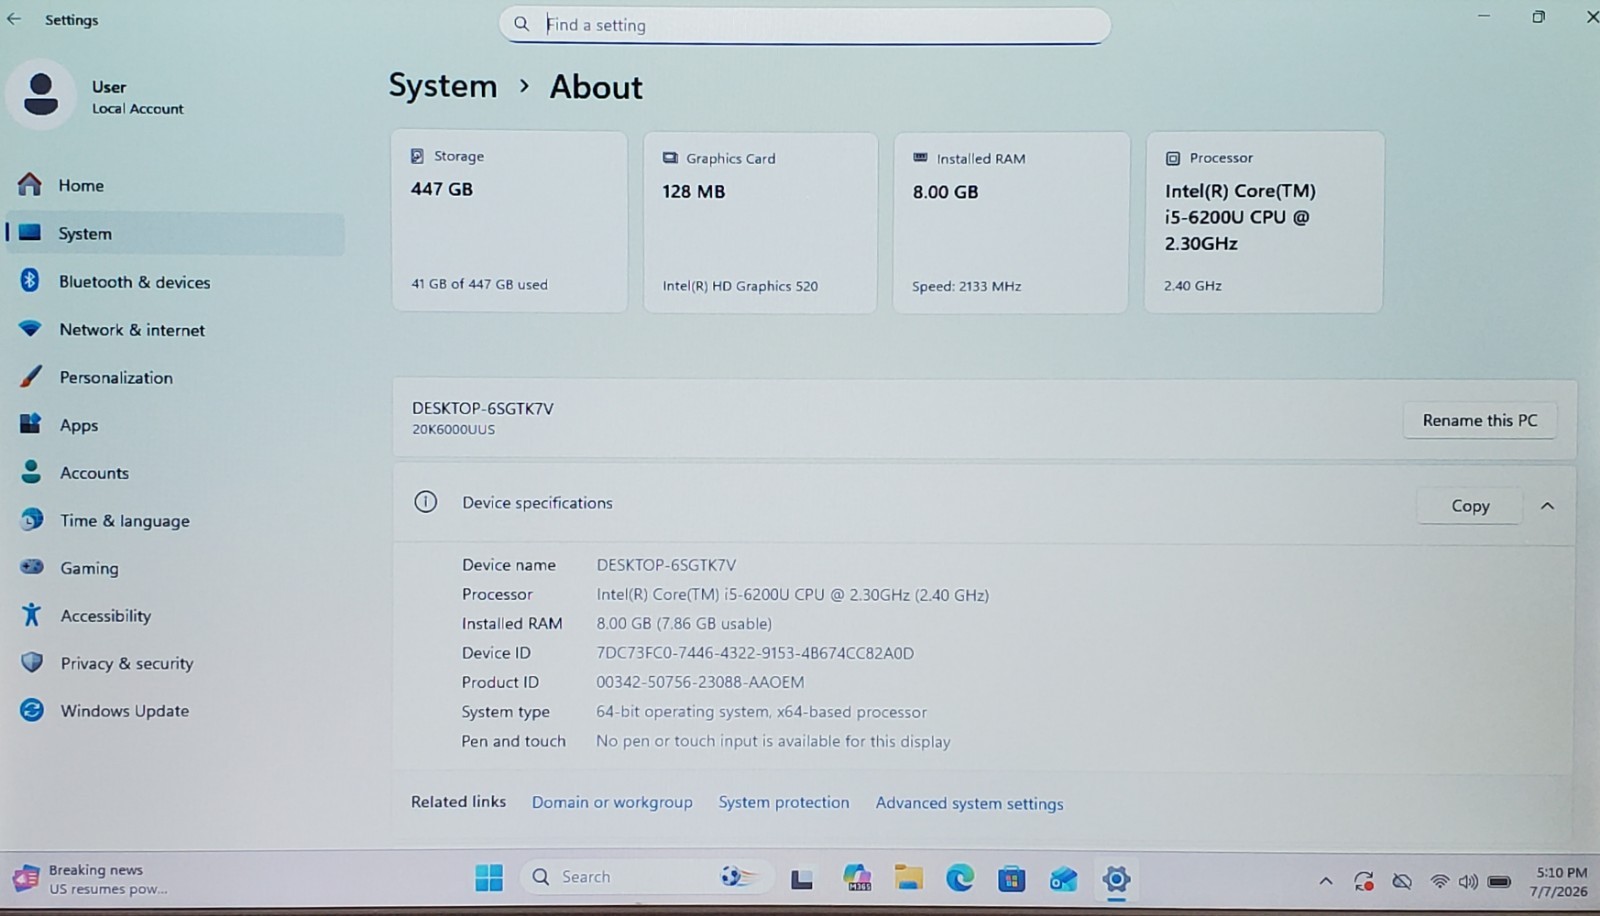Open the Graphics Card 128 MB card
The height and width of the screenshot is (916, 1600).
(760, 222)
